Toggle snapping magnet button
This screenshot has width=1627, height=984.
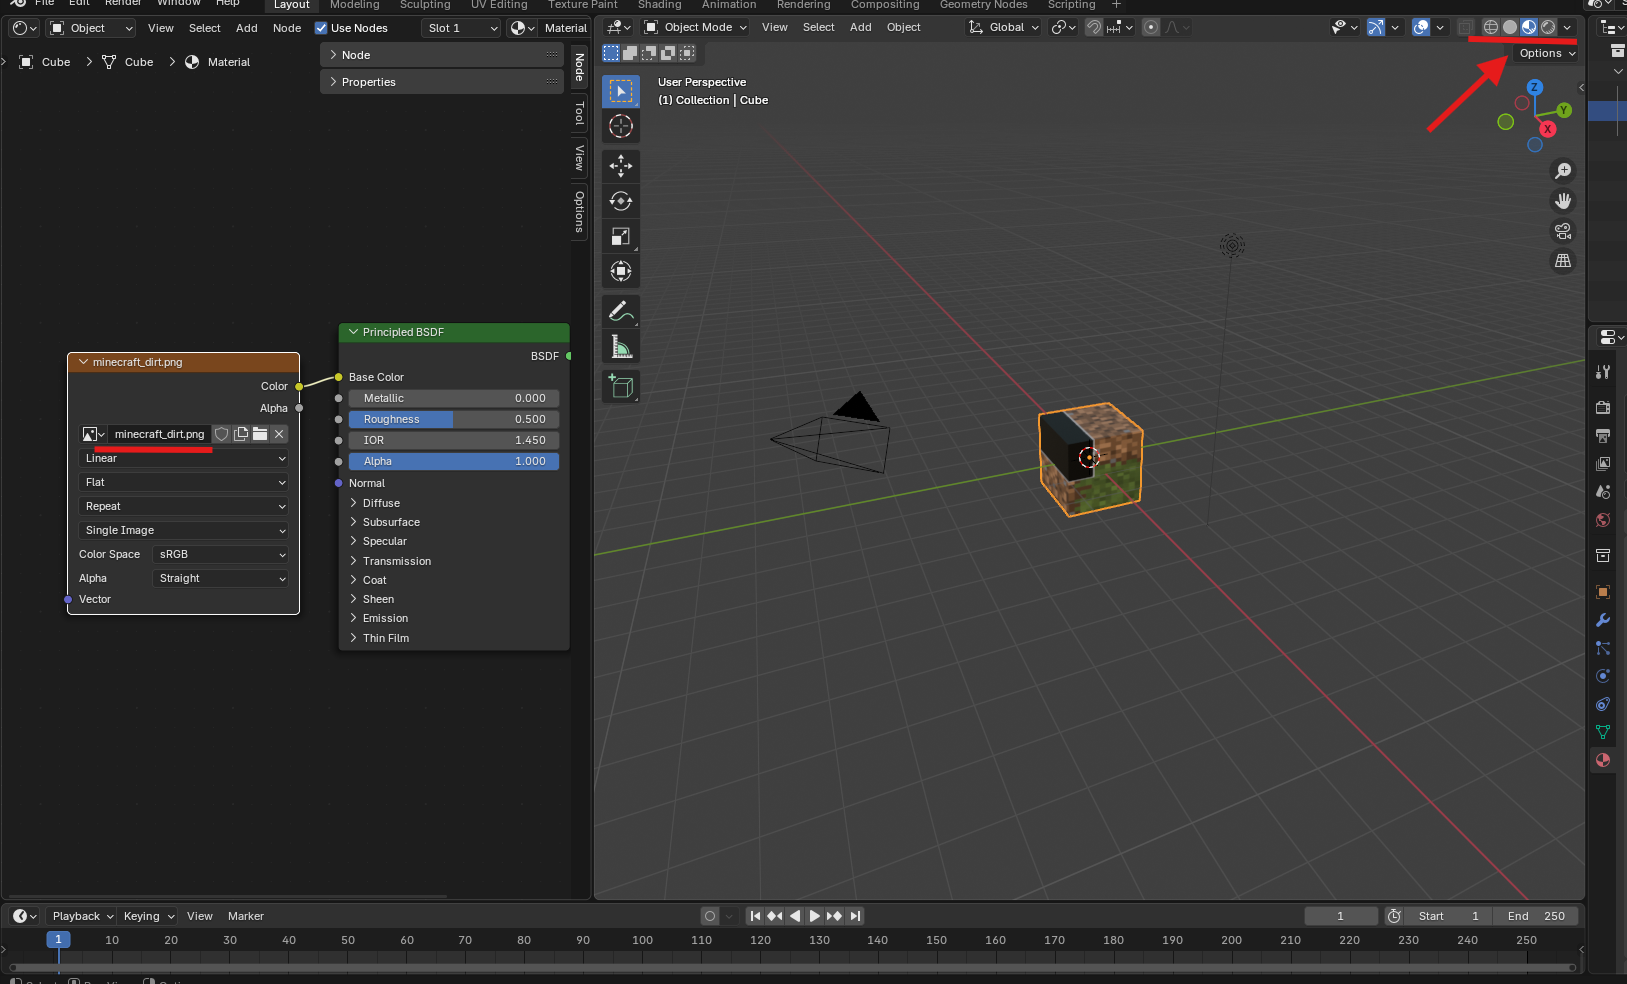click(1094, 27)
